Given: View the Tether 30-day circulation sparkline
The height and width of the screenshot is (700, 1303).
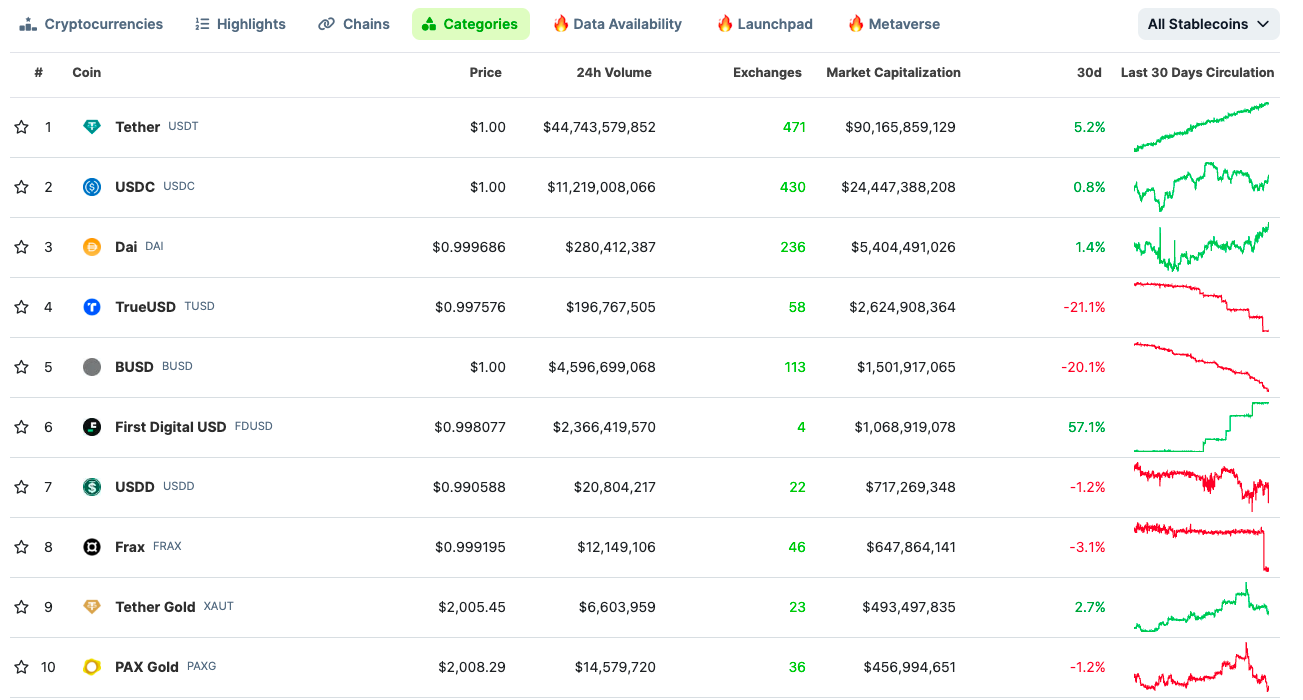Looking at the screenshot, I should coord(1201,127).
